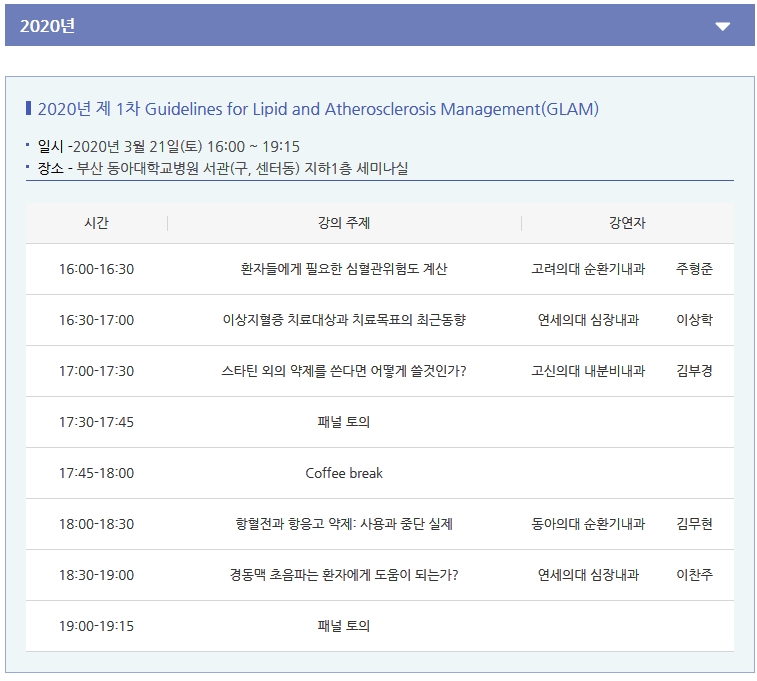
Task: Select affiliation 동아의대 순환기내과
Action: point(588,524)
